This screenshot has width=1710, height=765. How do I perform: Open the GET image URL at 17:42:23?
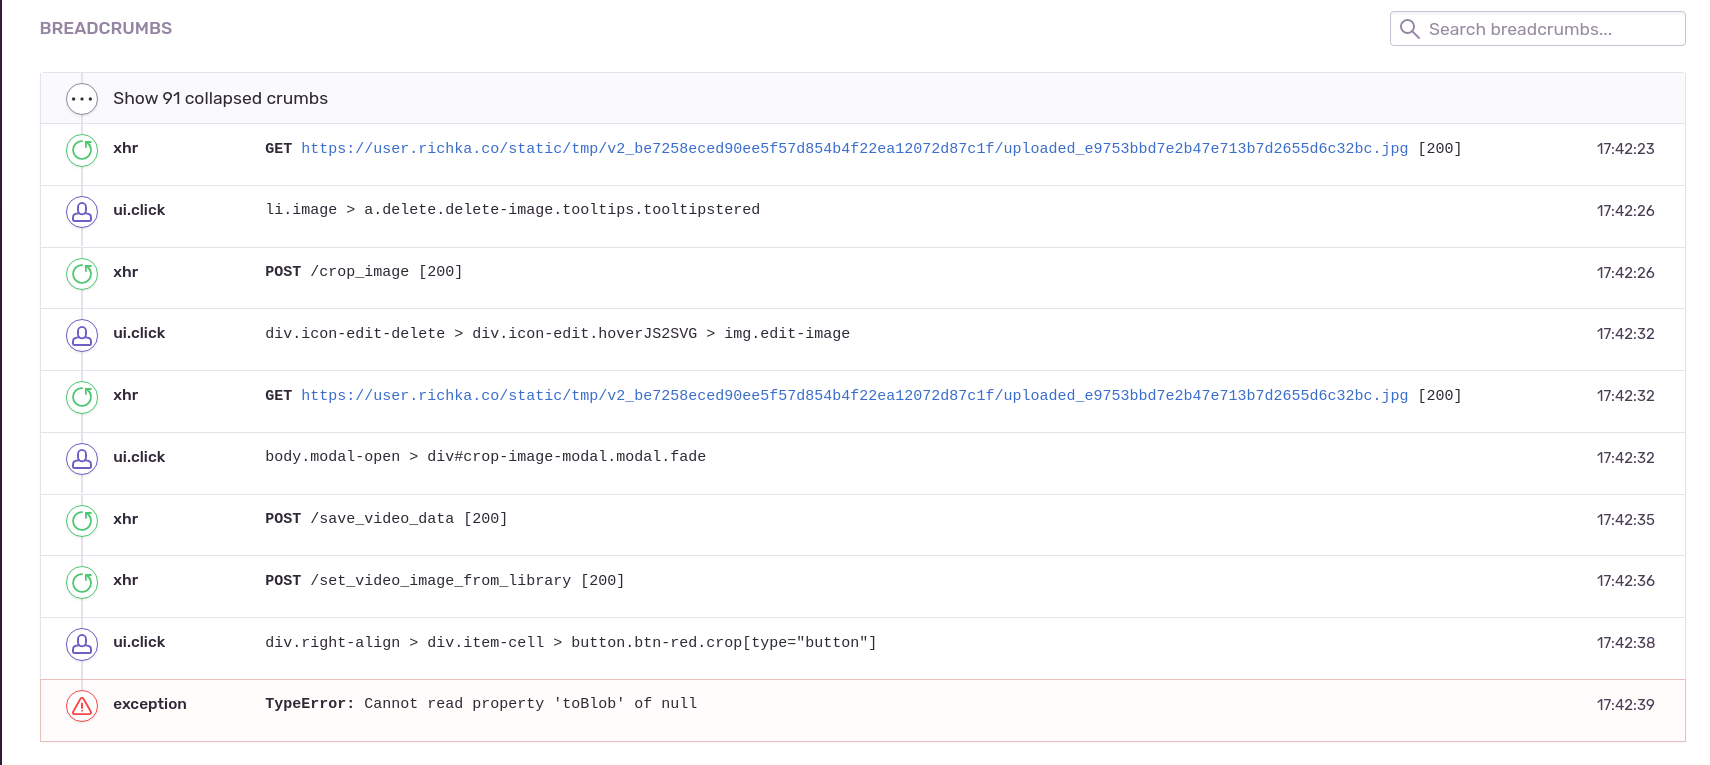[854, 148]
